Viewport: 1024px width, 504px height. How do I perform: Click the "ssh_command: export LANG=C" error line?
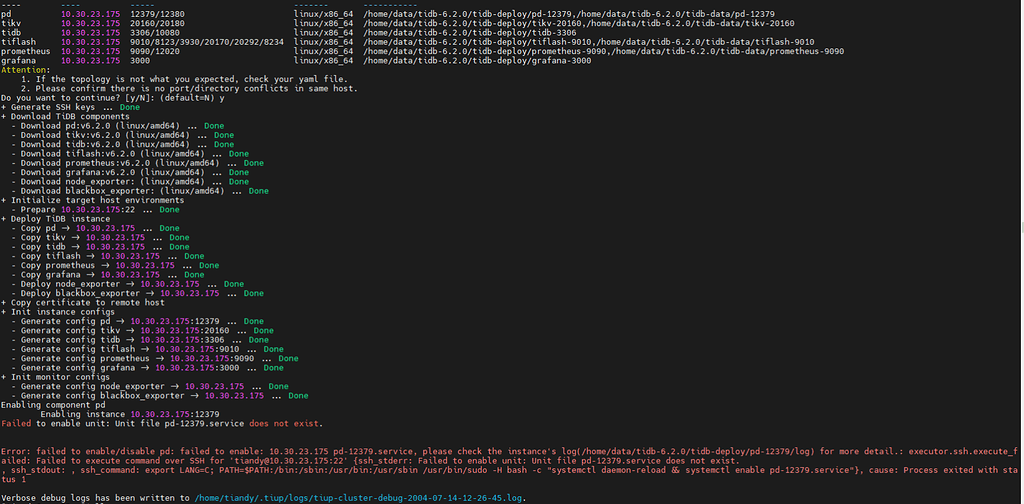(x=509, y=470)
